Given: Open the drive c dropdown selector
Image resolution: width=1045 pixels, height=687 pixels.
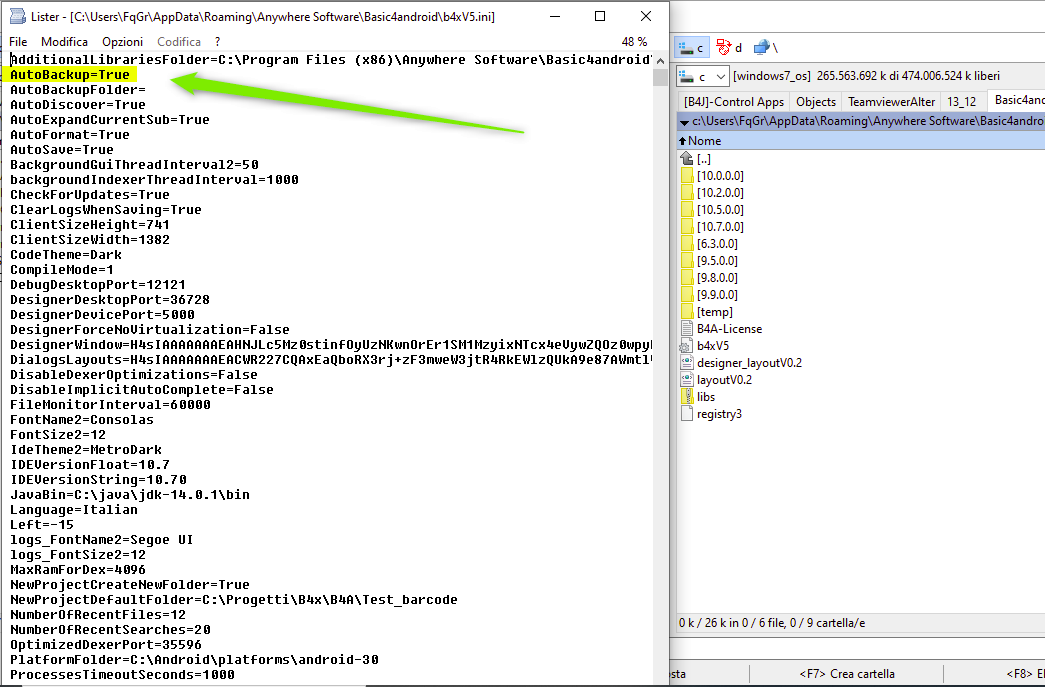Looking at the screenshot, I should (702, 77).
